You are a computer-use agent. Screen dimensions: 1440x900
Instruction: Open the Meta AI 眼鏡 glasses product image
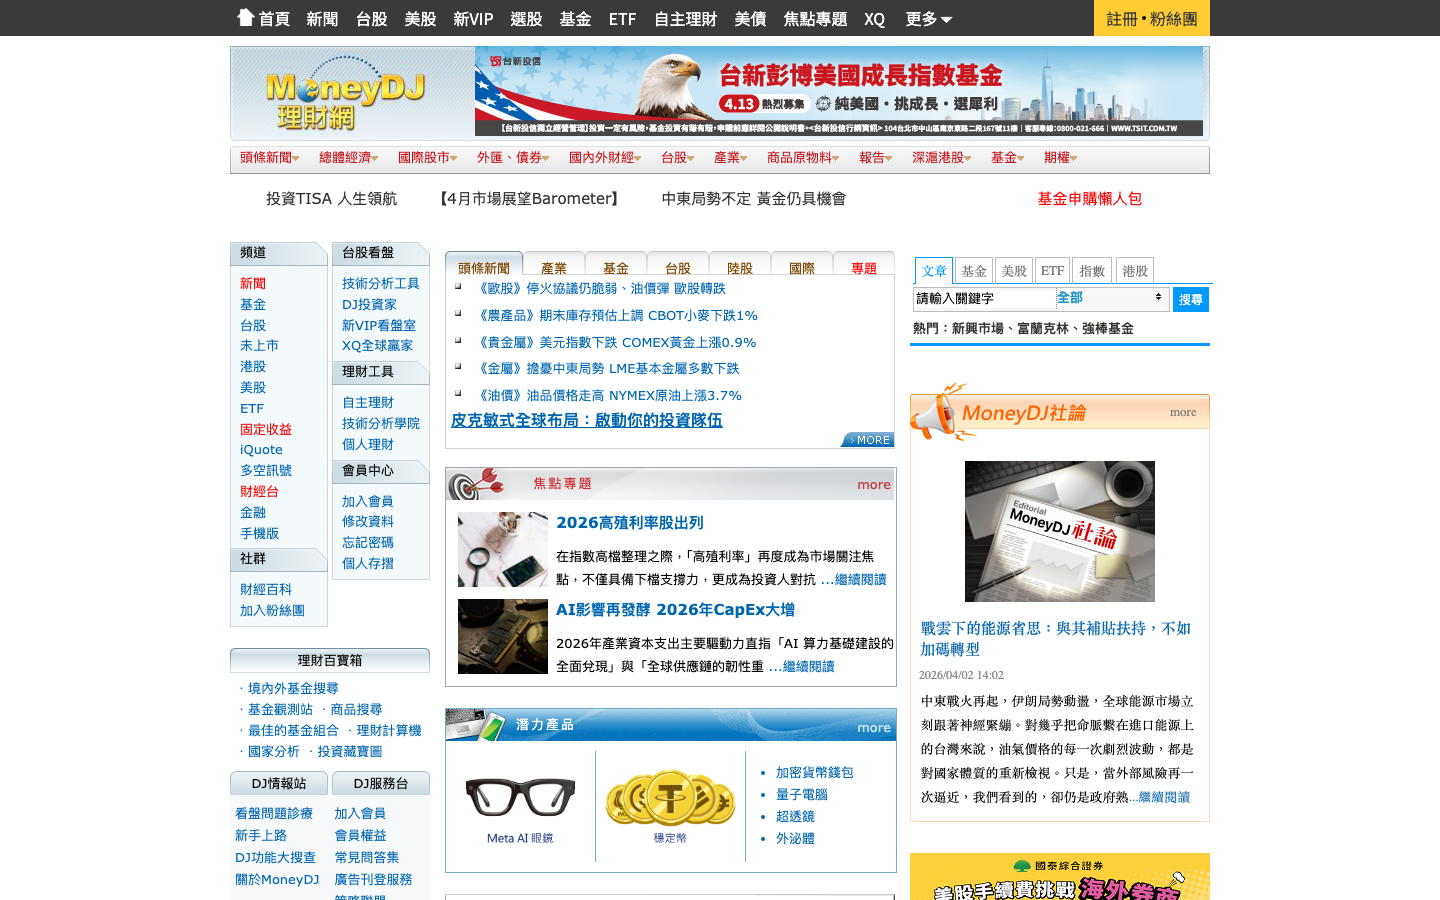pos(520,798)
